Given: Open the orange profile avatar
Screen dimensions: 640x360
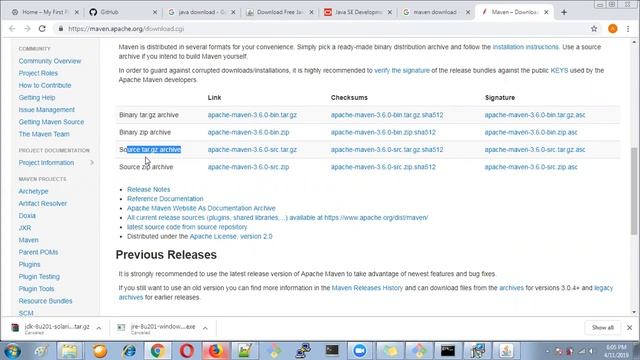Looking at the screenshot, I should pos(612,29).
